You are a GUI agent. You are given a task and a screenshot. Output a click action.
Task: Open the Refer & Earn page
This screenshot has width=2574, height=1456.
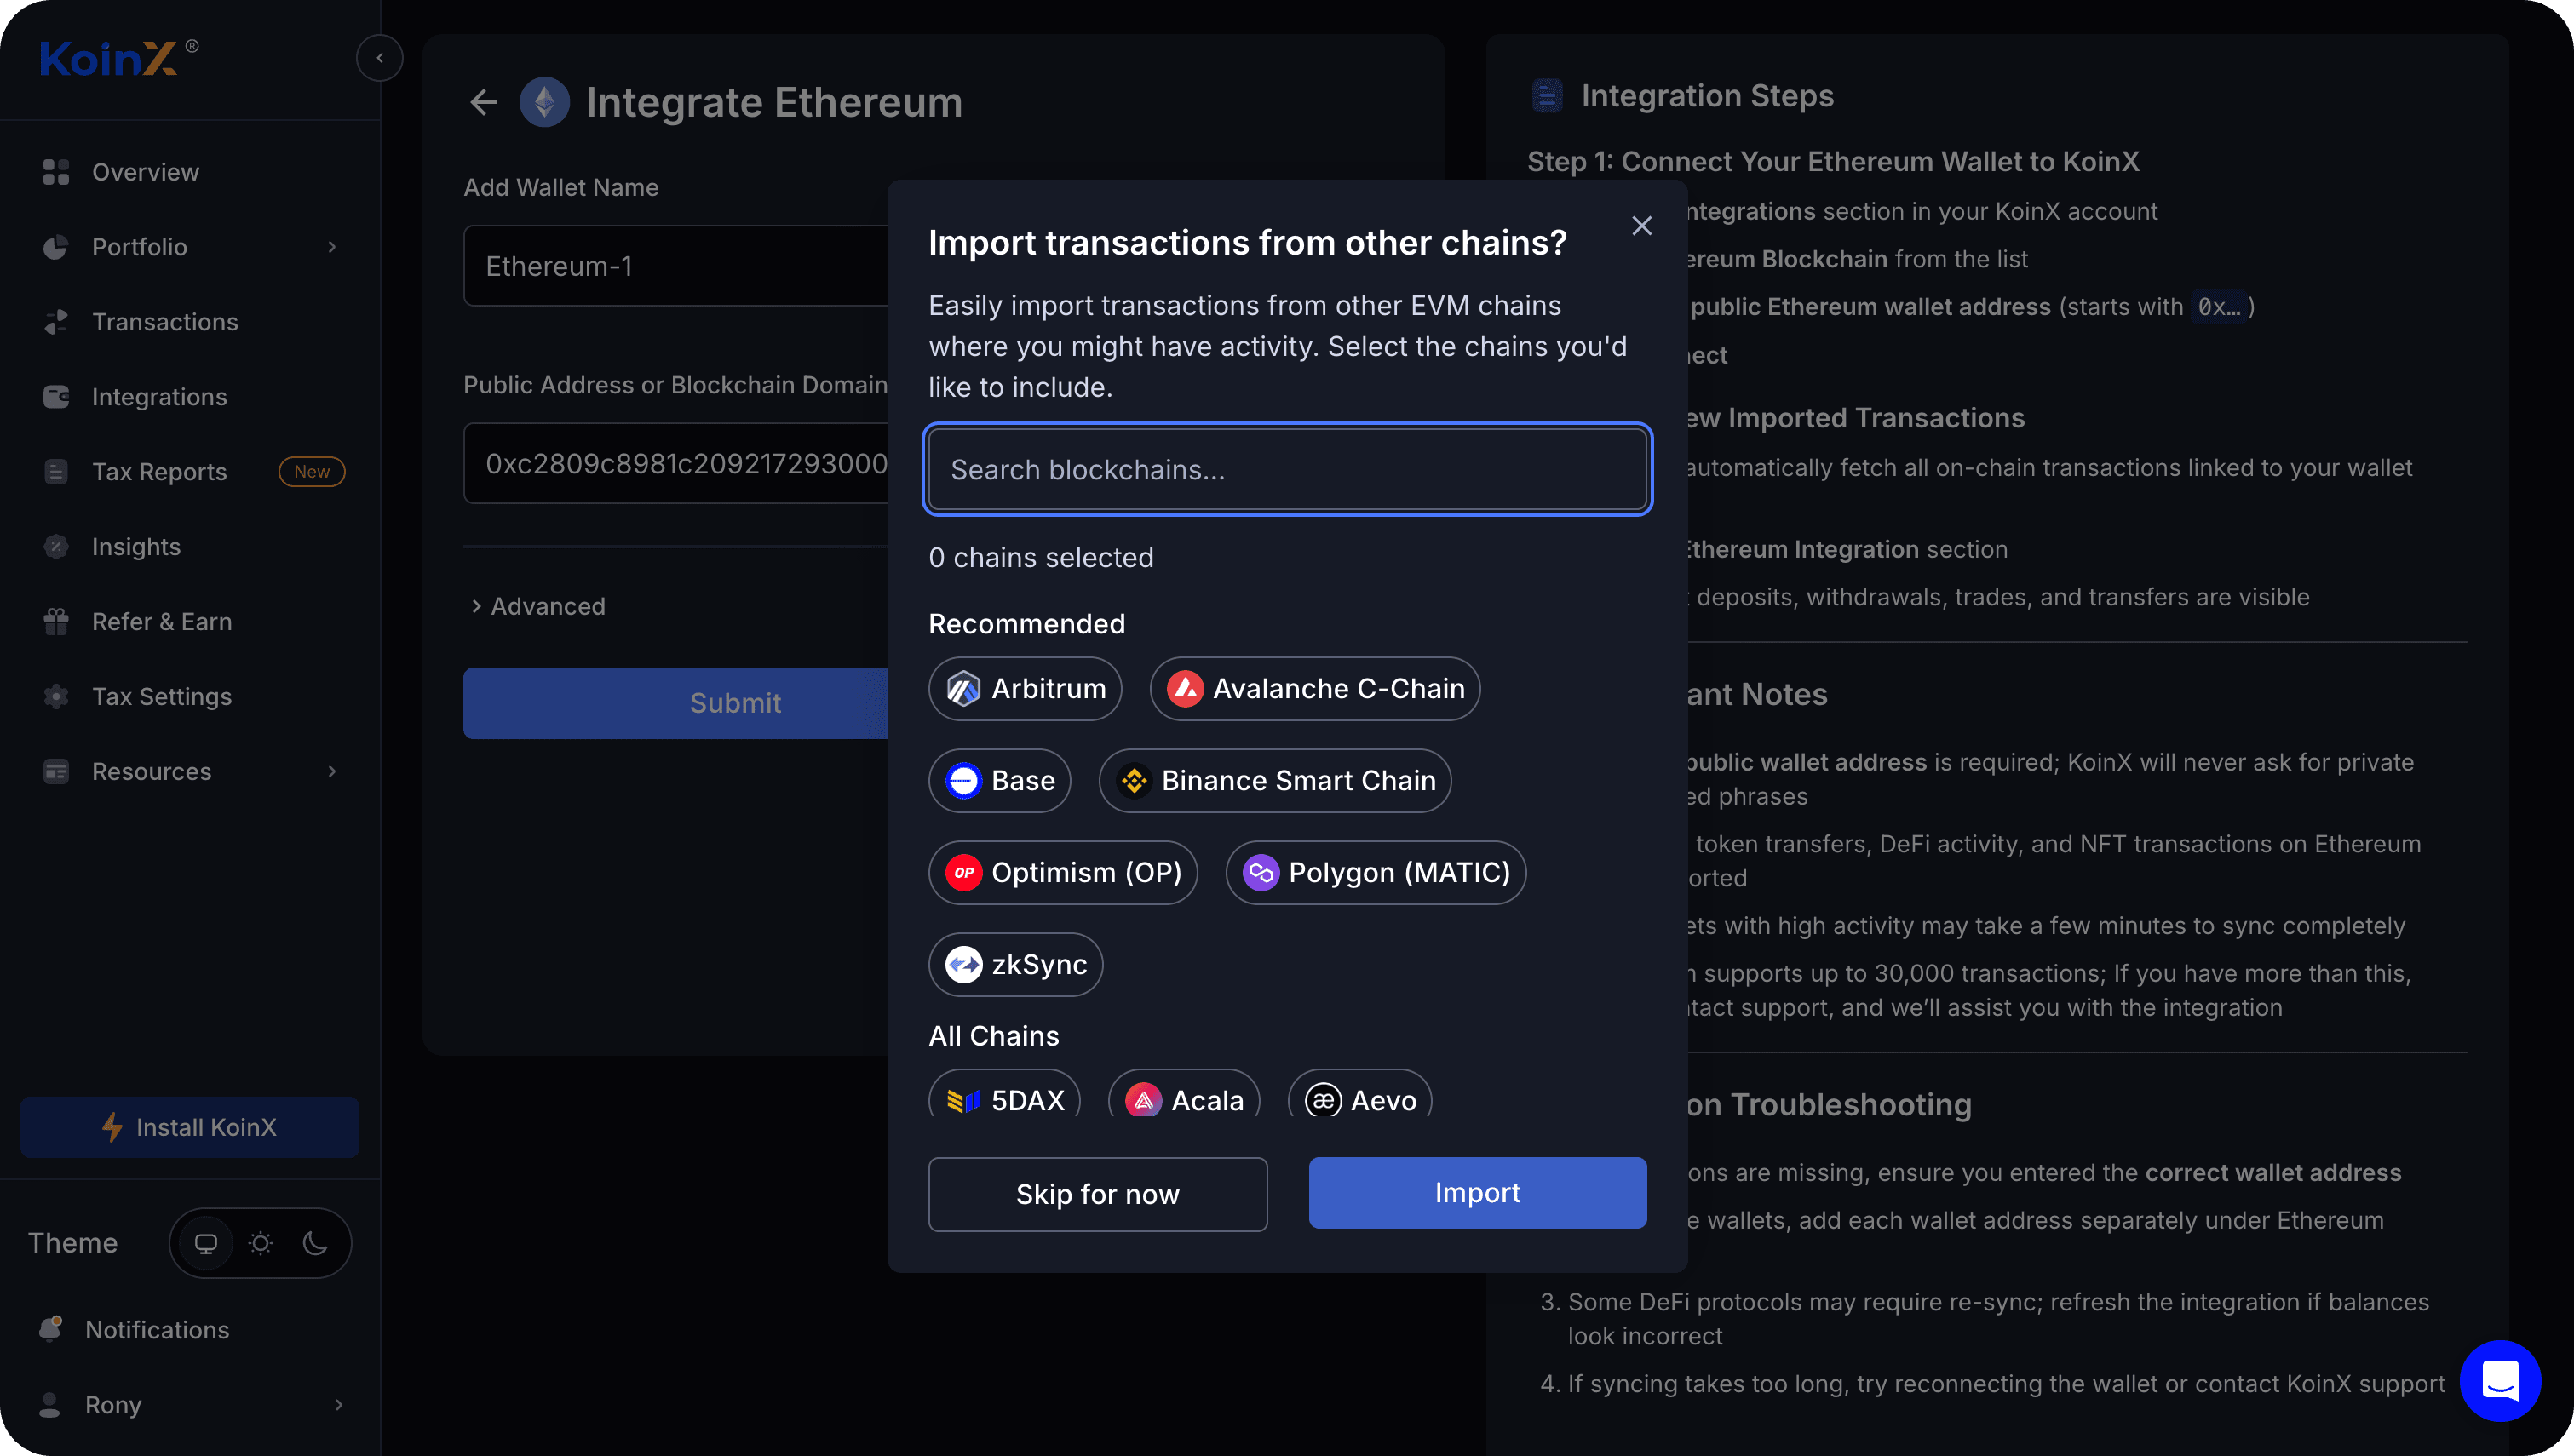162,621
